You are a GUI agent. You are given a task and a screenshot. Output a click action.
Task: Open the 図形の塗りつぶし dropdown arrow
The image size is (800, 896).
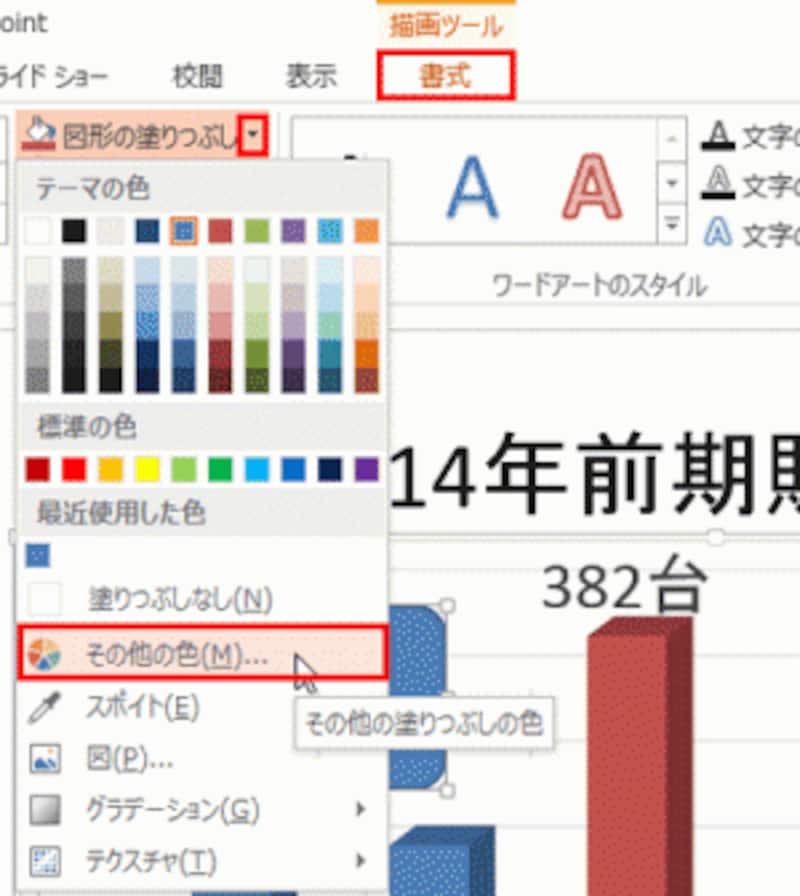point(253,135)
